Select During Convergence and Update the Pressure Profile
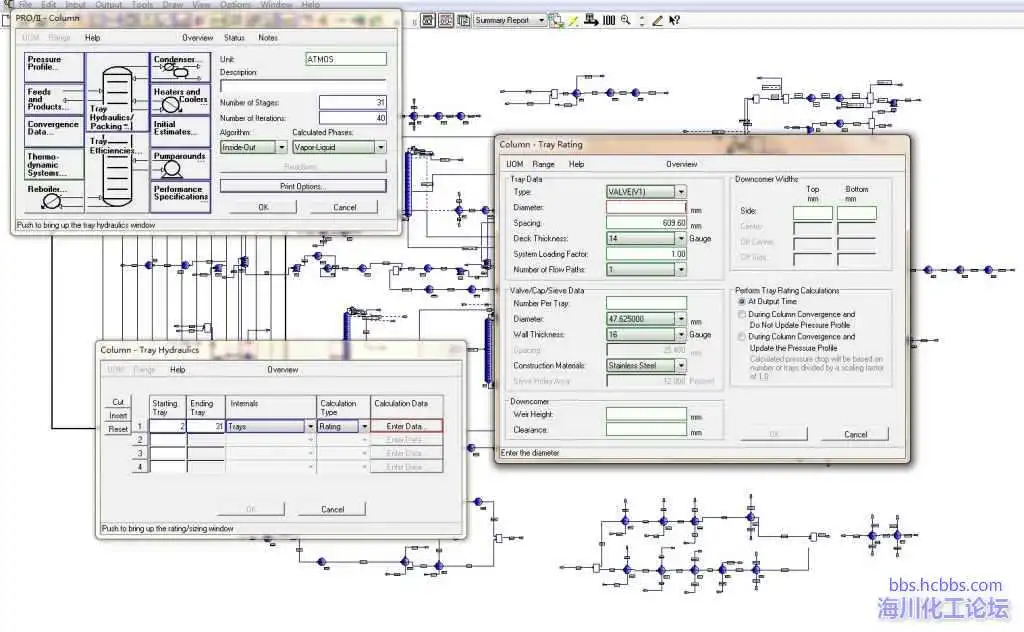 [x=742, y=337]
